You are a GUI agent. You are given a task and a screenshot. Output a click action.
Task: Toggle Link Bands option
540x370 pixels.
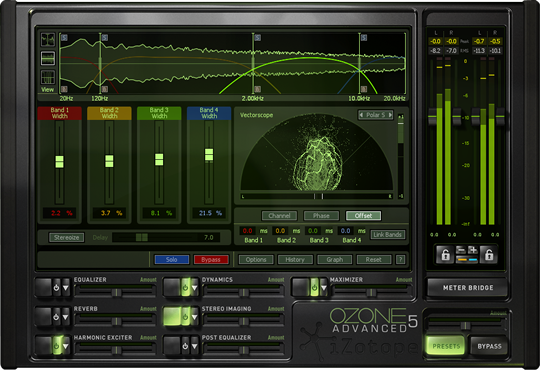pyautogui.click(x=387, y=235)
